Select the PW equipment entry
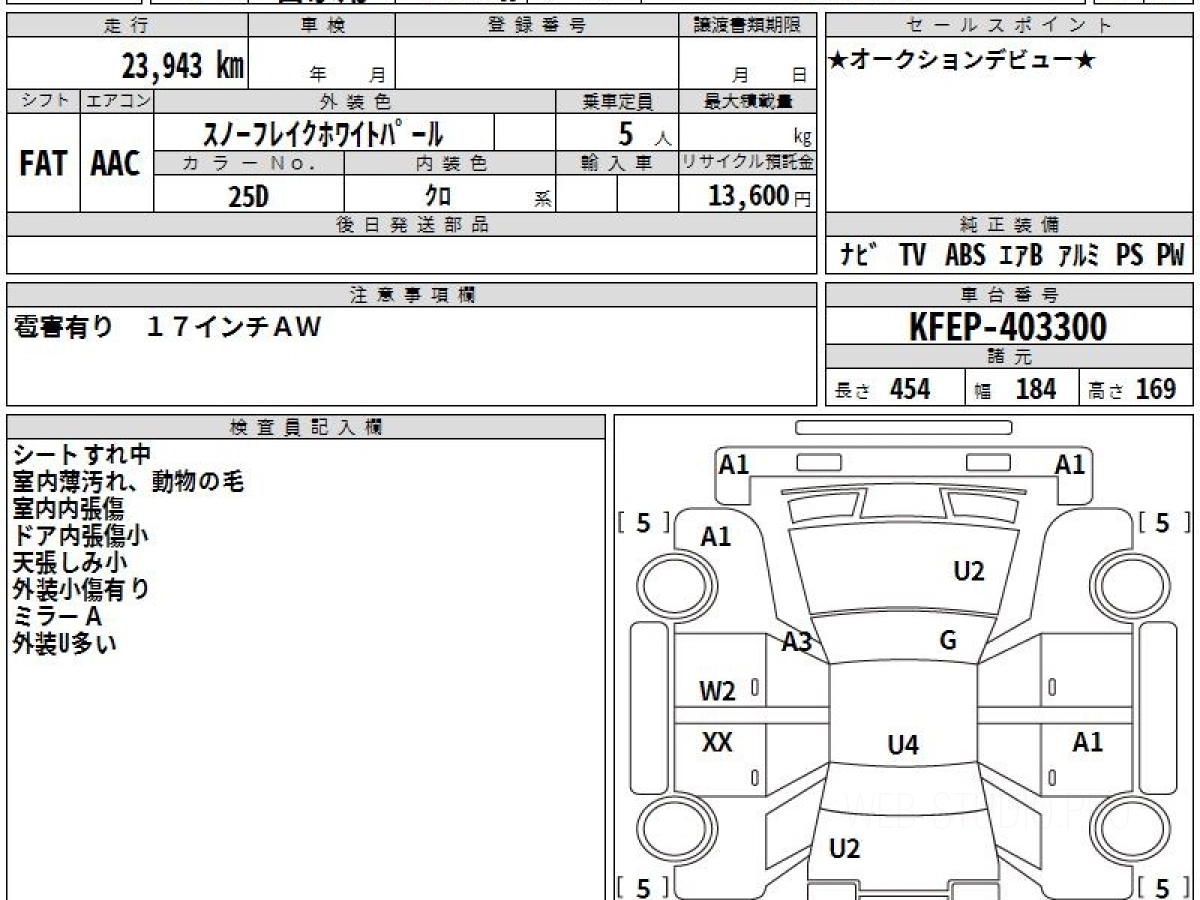 coord(1170,255)
